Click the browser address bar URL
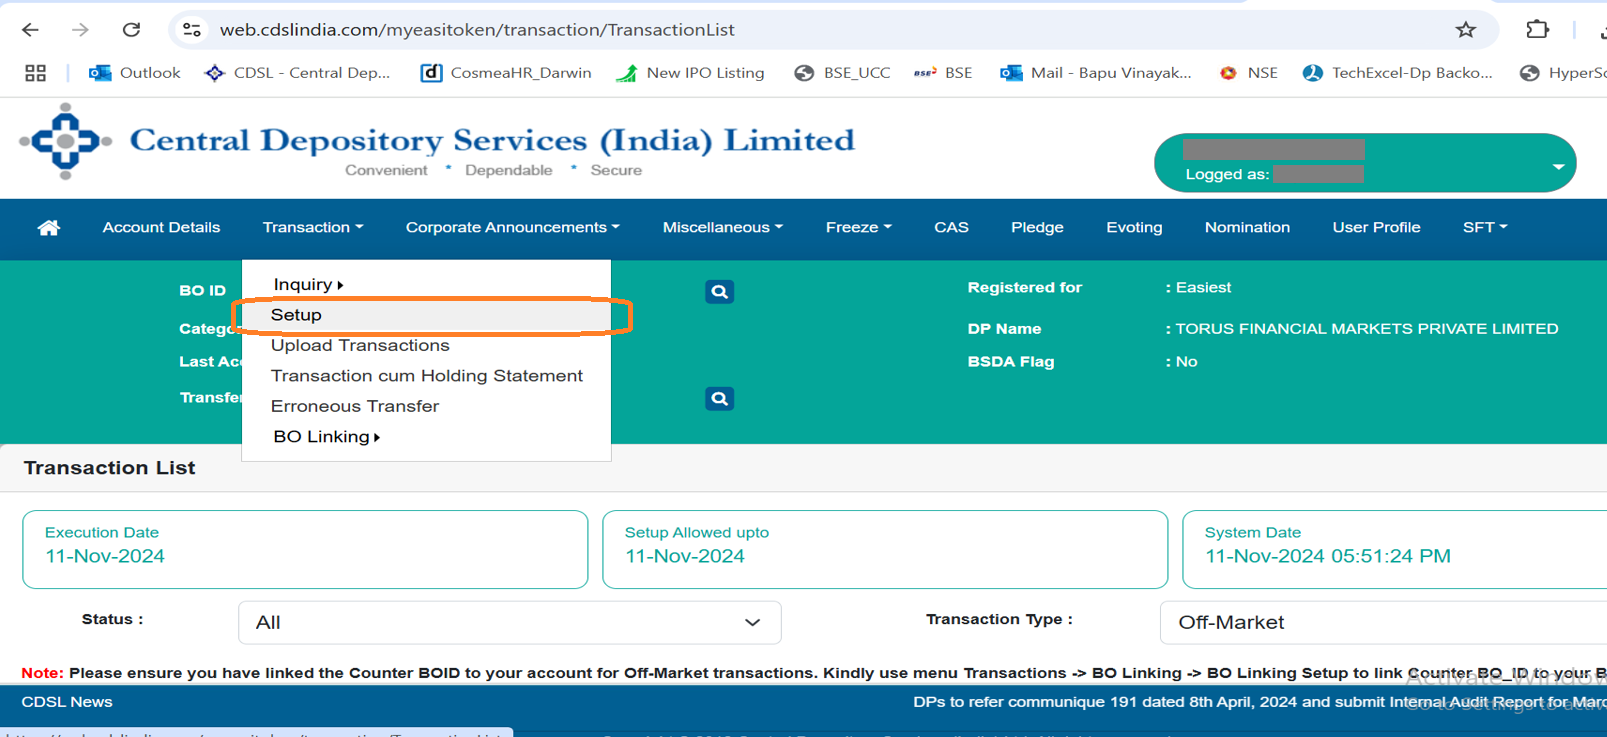1607x737 pixels. click(477, 30)
